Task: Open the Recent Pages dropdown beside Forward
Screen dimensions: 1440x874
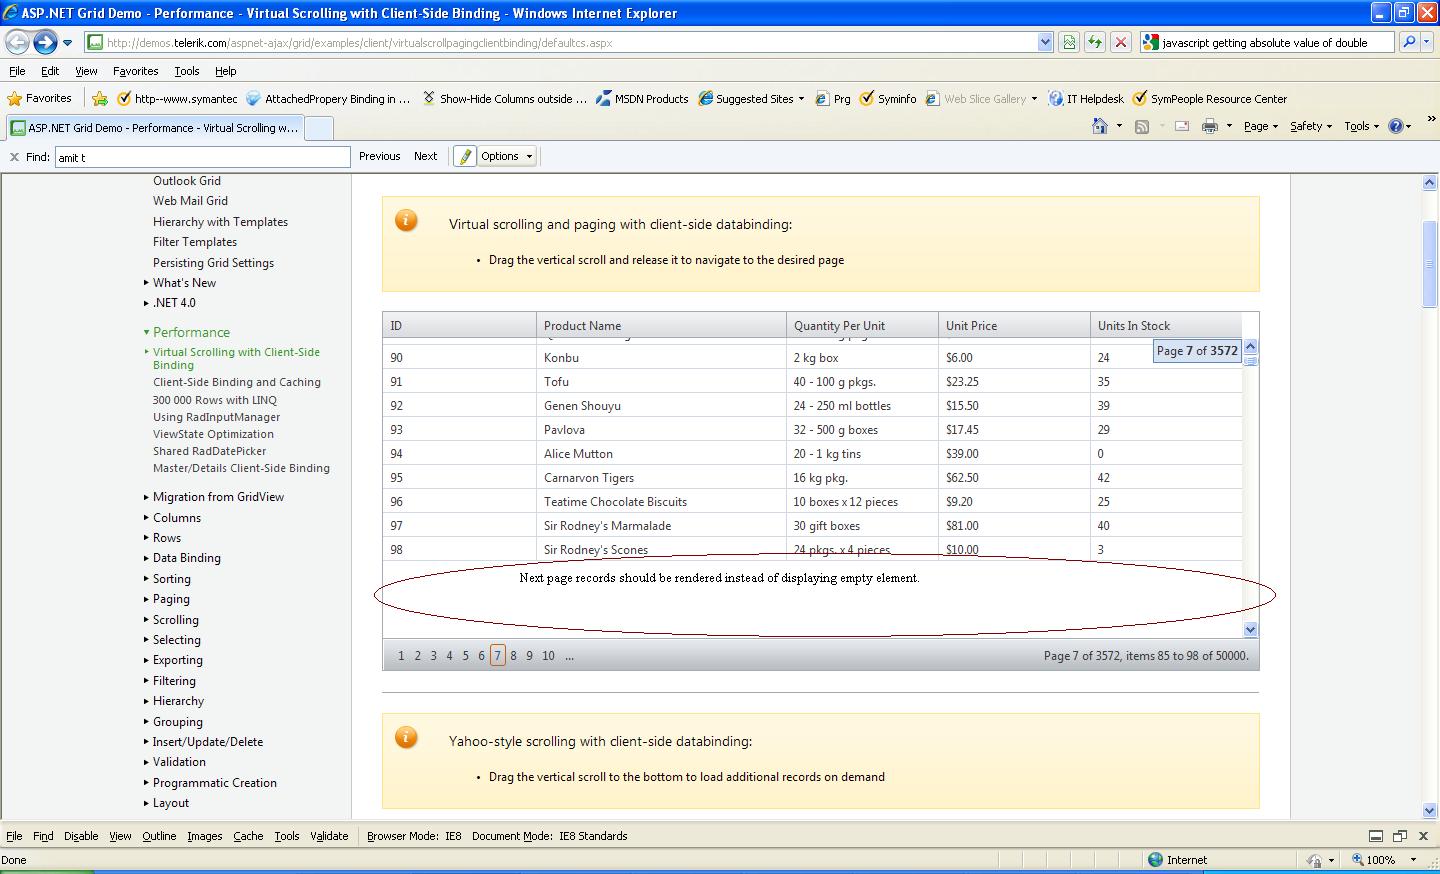Action: point(67,43)
